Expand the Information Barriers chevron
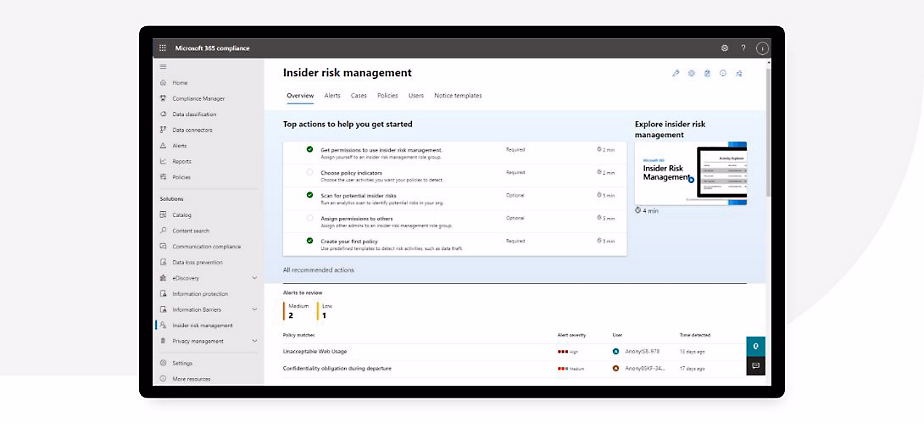The height and width of the screenshot is (424, 924). 254,310
